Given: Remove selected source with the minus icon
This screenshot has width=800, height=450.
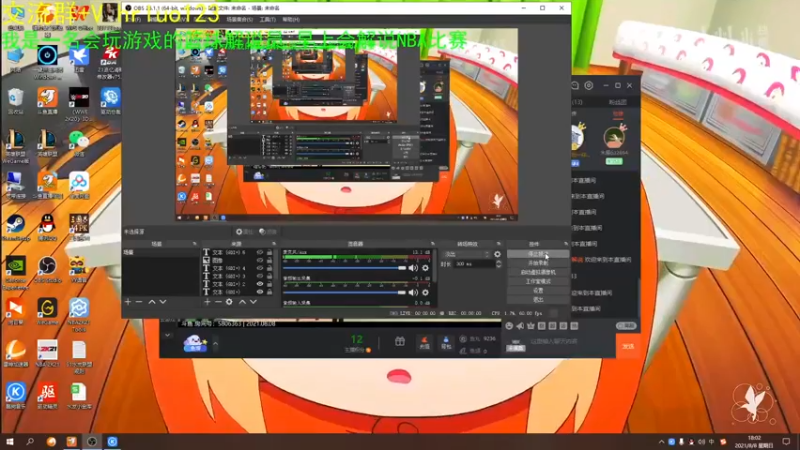Looking at the screenshot, I should [218, 302].
